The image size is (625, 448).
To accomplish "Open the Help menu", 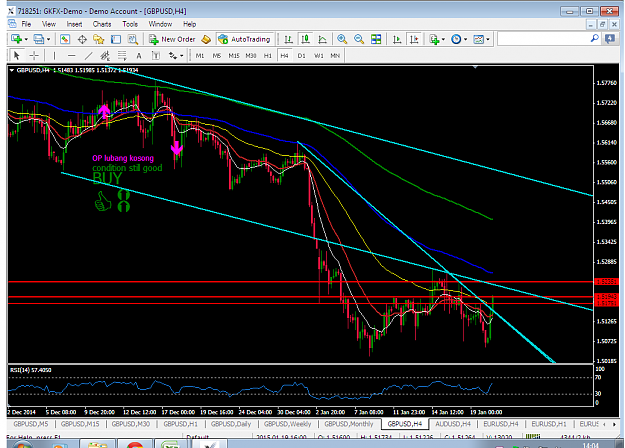I will [189, 24].
